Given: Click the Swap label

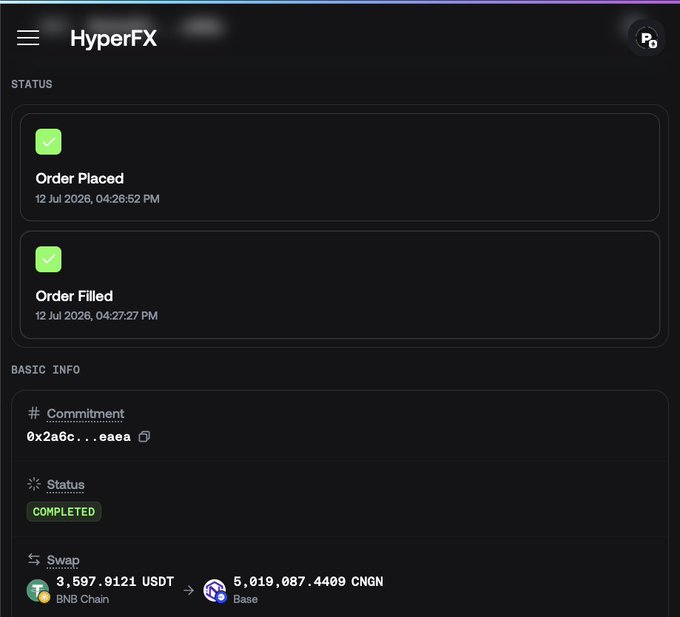Looking at the screenshot, I should (63, 560).
